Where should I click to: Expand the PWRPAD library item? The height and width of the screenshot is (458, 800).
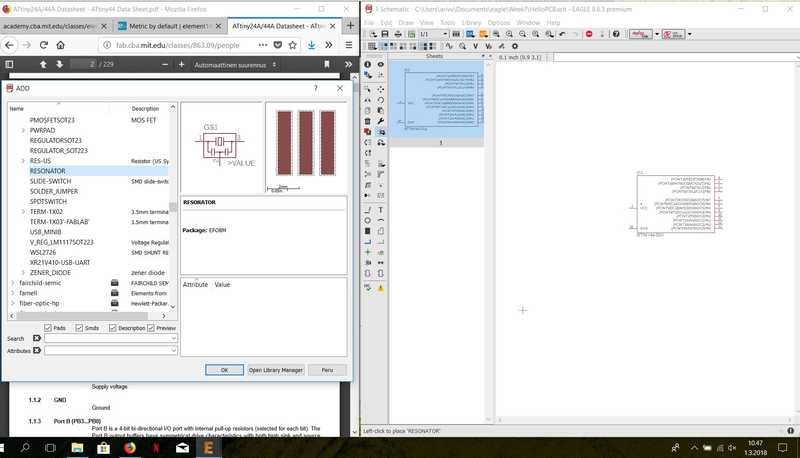(x=23, y=130)
